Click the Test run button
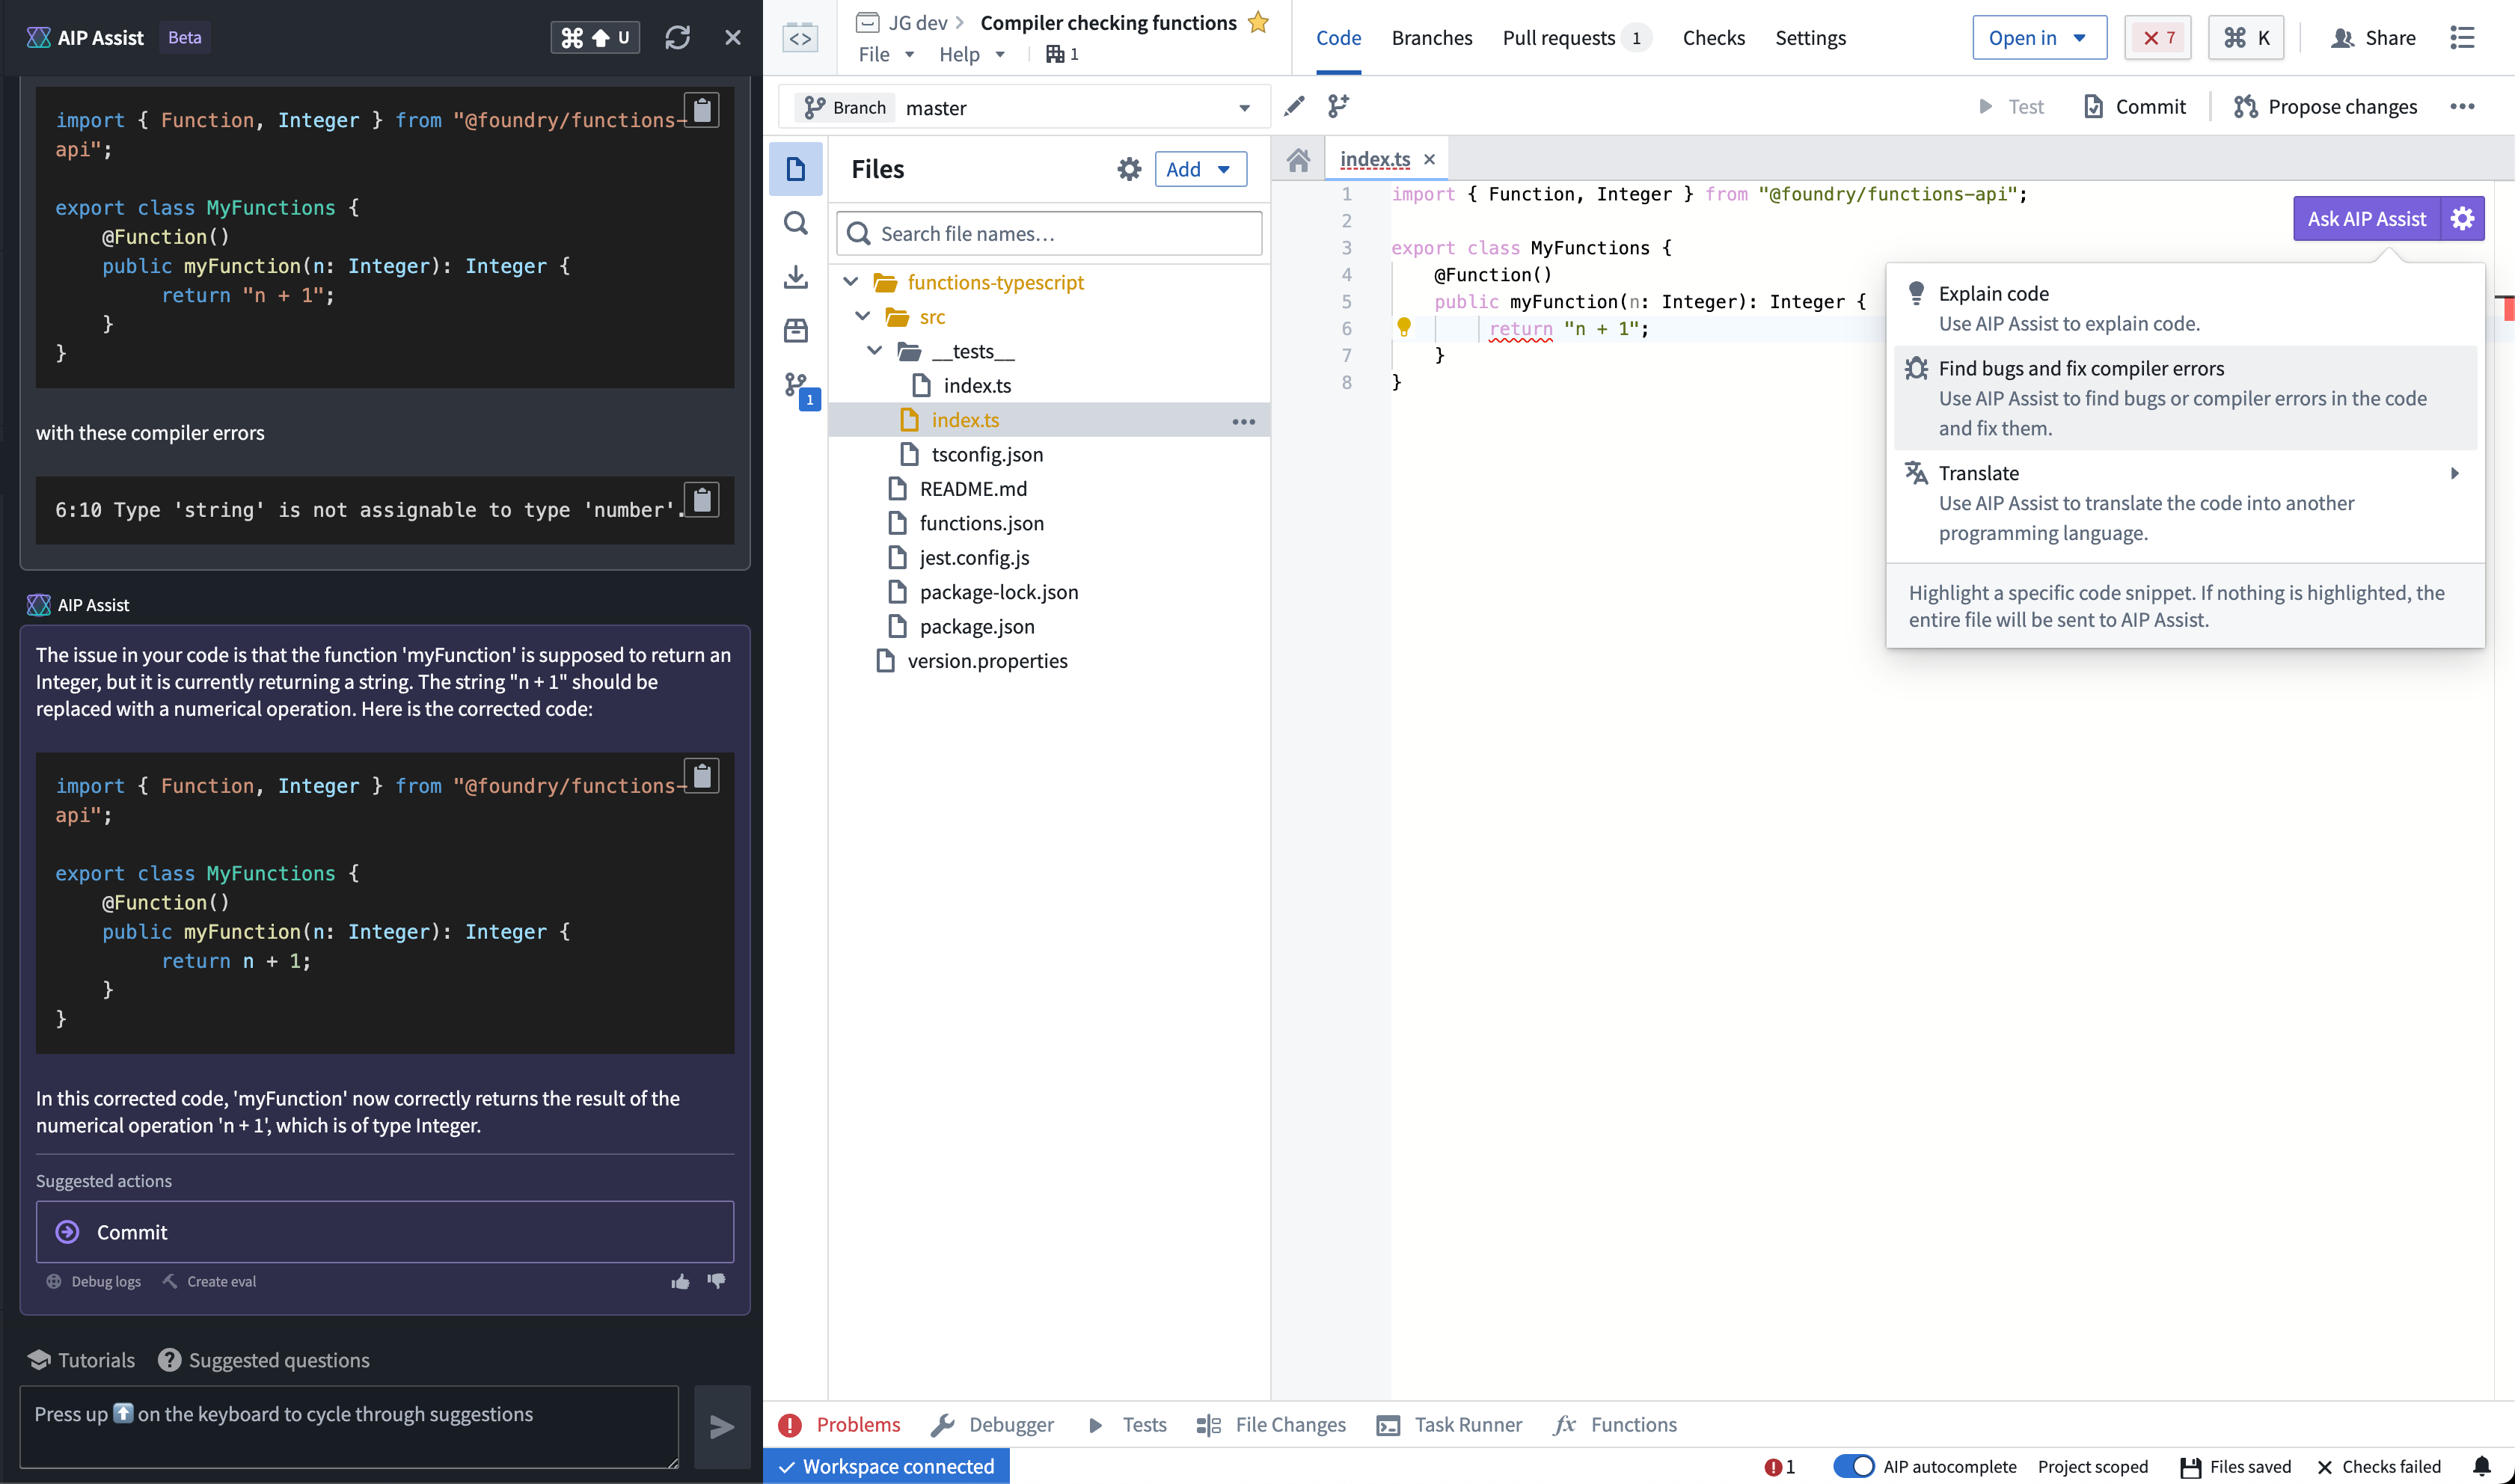 [2012, 106]
